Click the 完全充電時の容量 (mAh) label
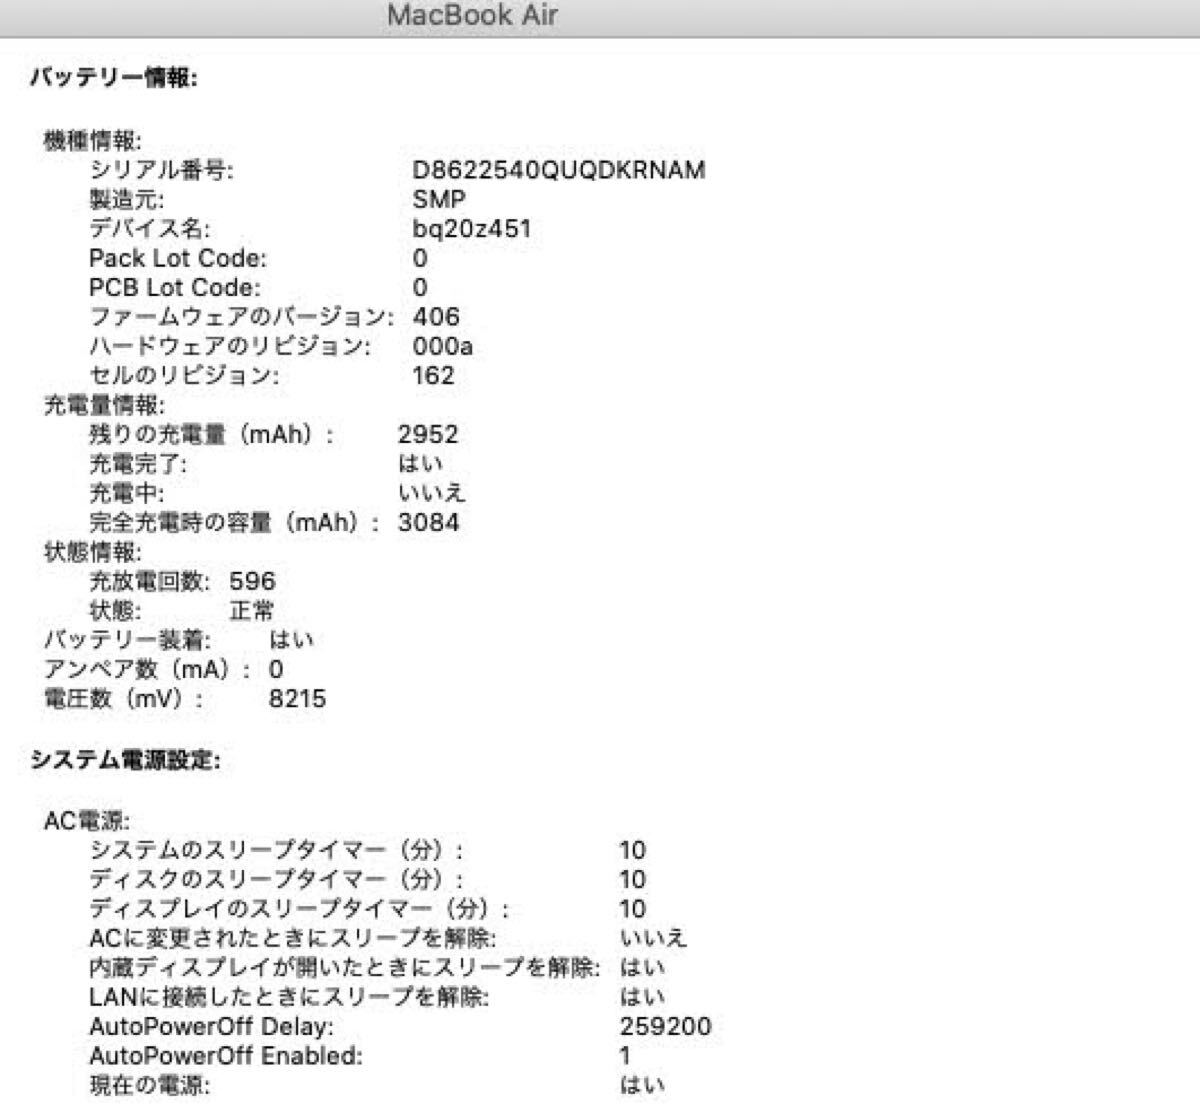The height and width of the screenshot is (1106, 1200). click(x=235, y=522)
